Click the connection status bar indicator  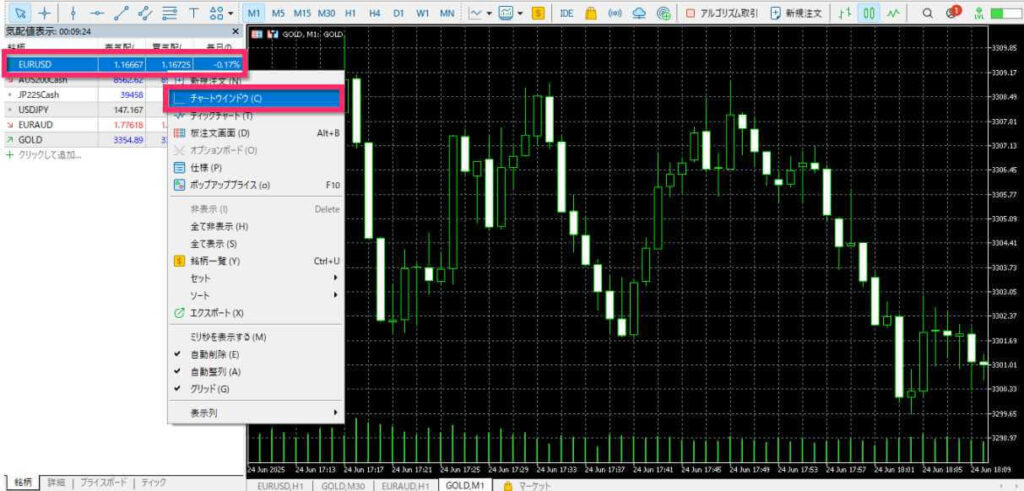(1006, 12)
